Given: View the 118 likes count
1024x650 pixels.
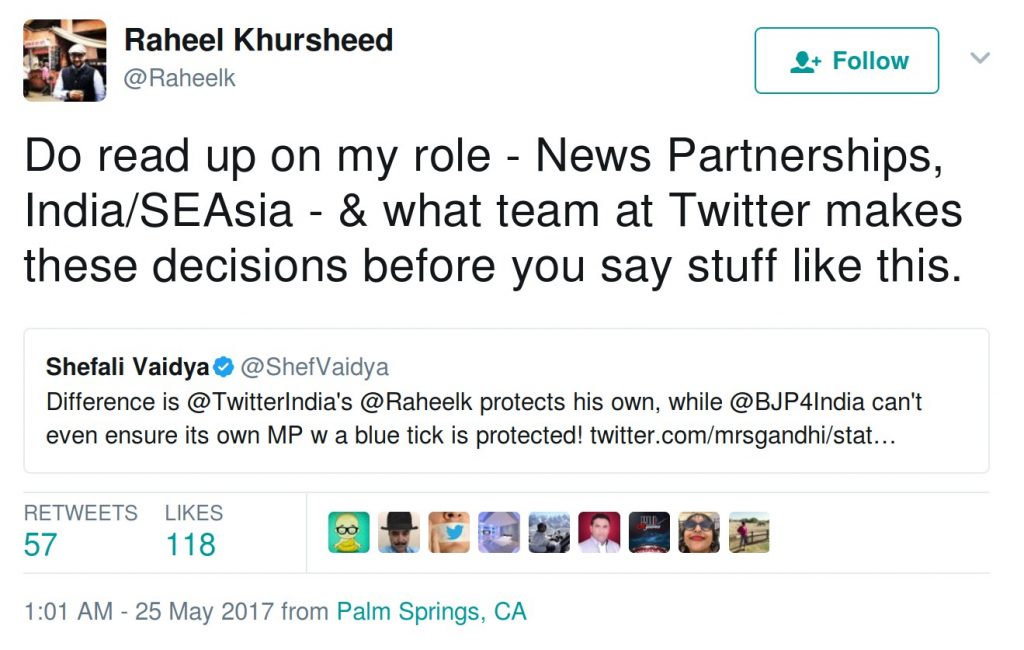Looking at the screenshot, I should [190, 545].
